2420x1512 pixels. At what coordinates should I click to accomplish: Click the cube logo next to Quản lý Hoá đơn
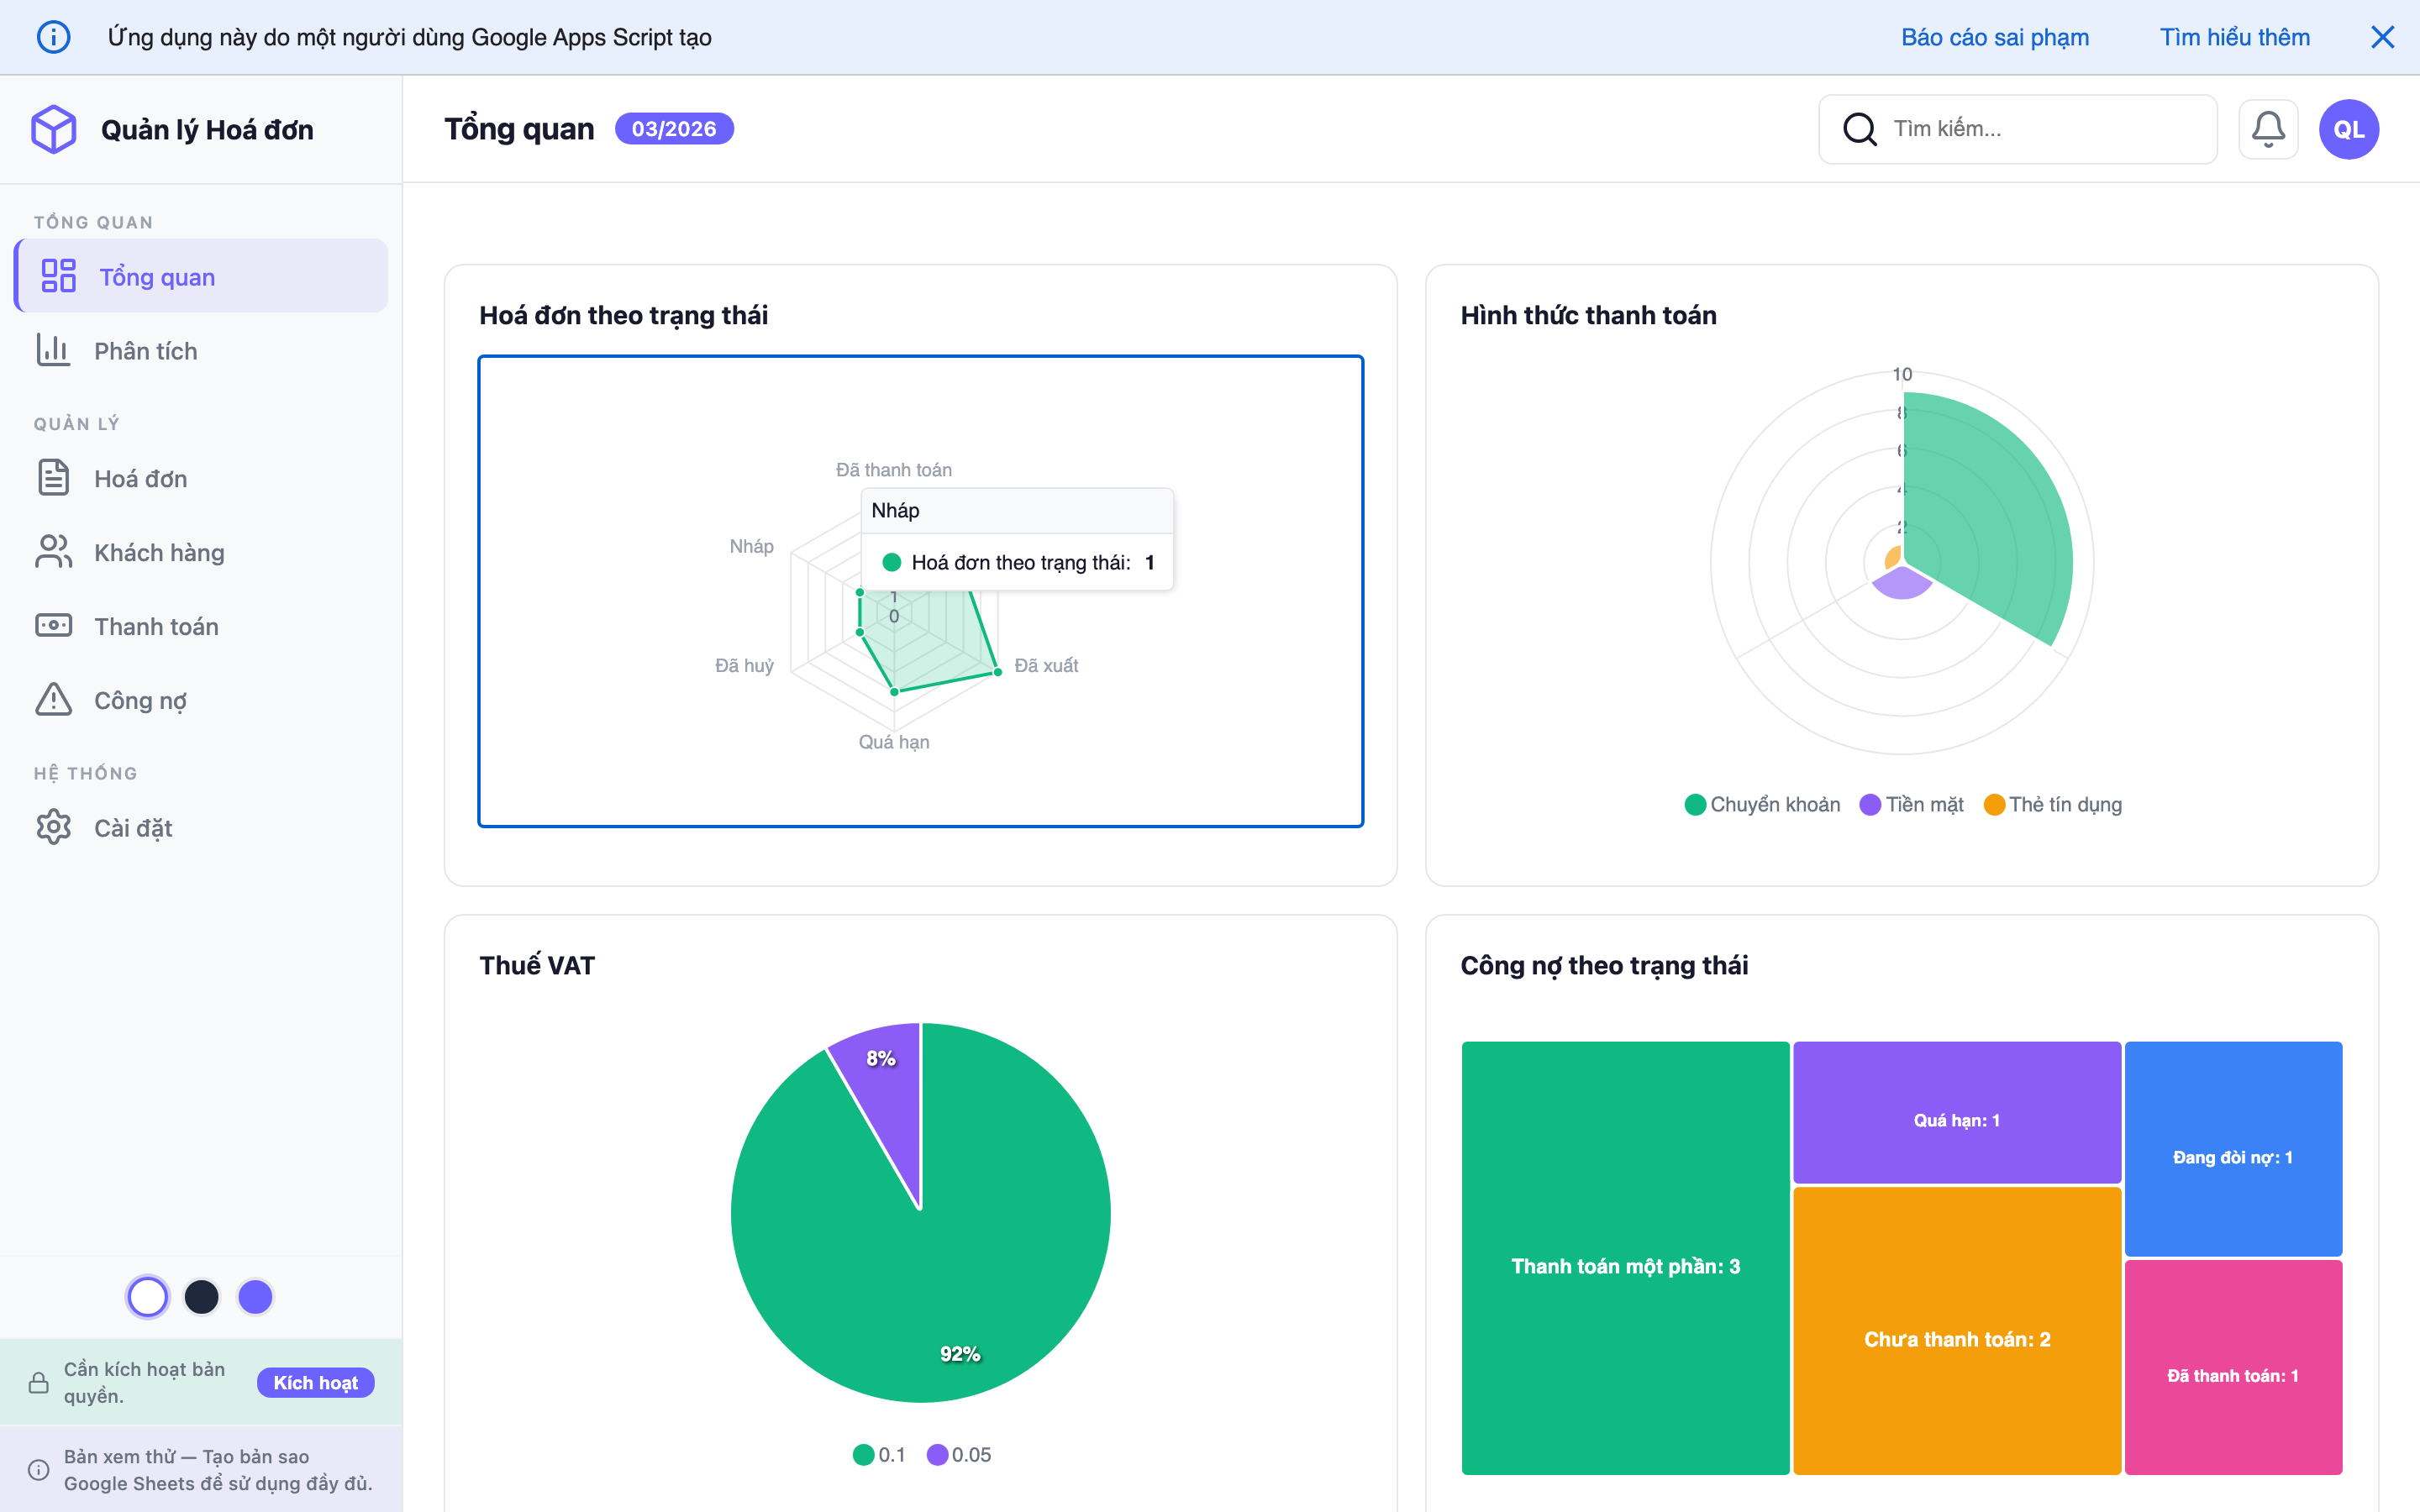(x=54, y=129)
